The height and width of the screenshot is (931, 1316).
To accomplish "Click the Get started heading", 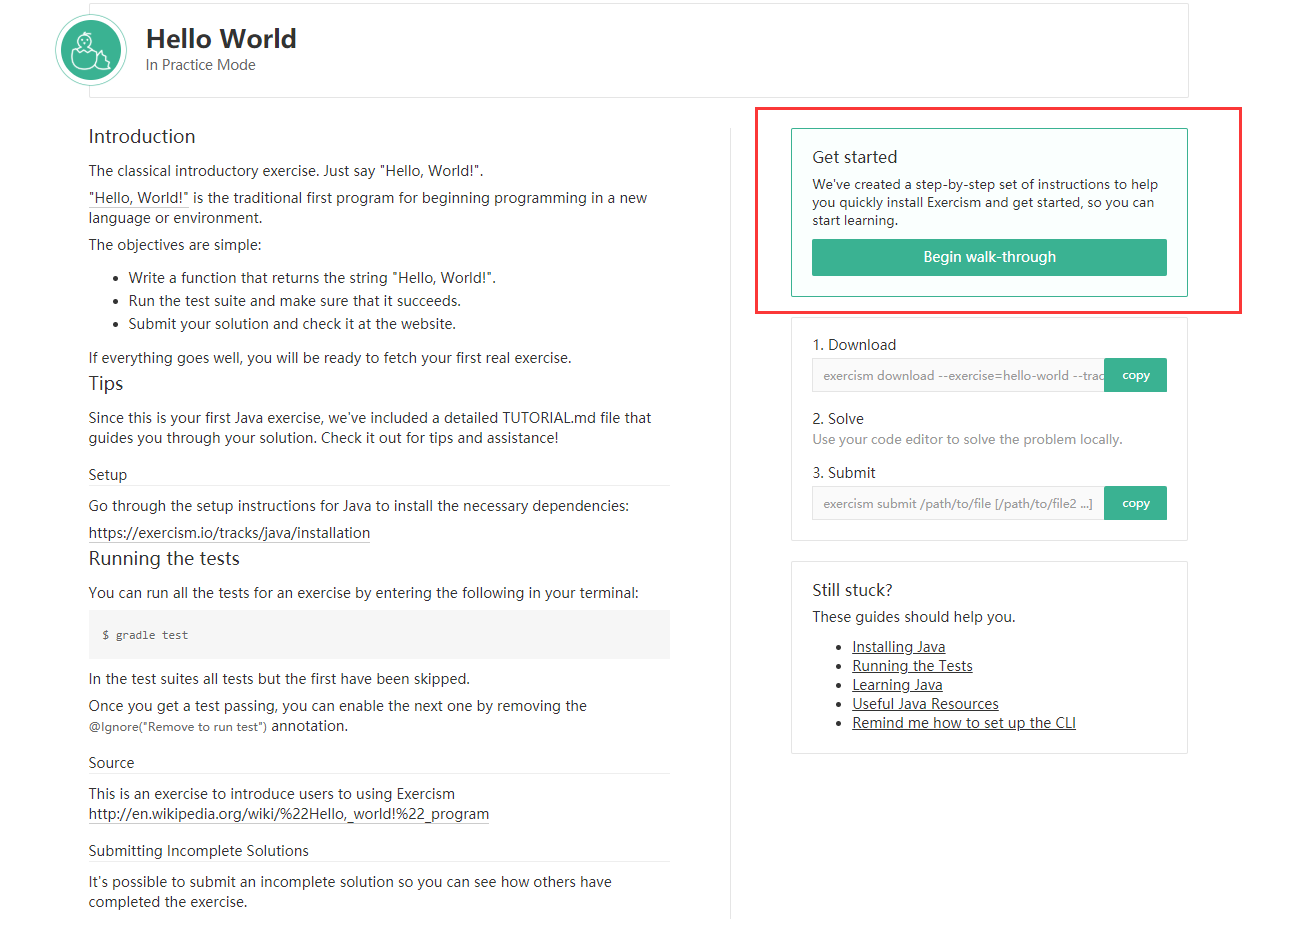I will point(854,157).
